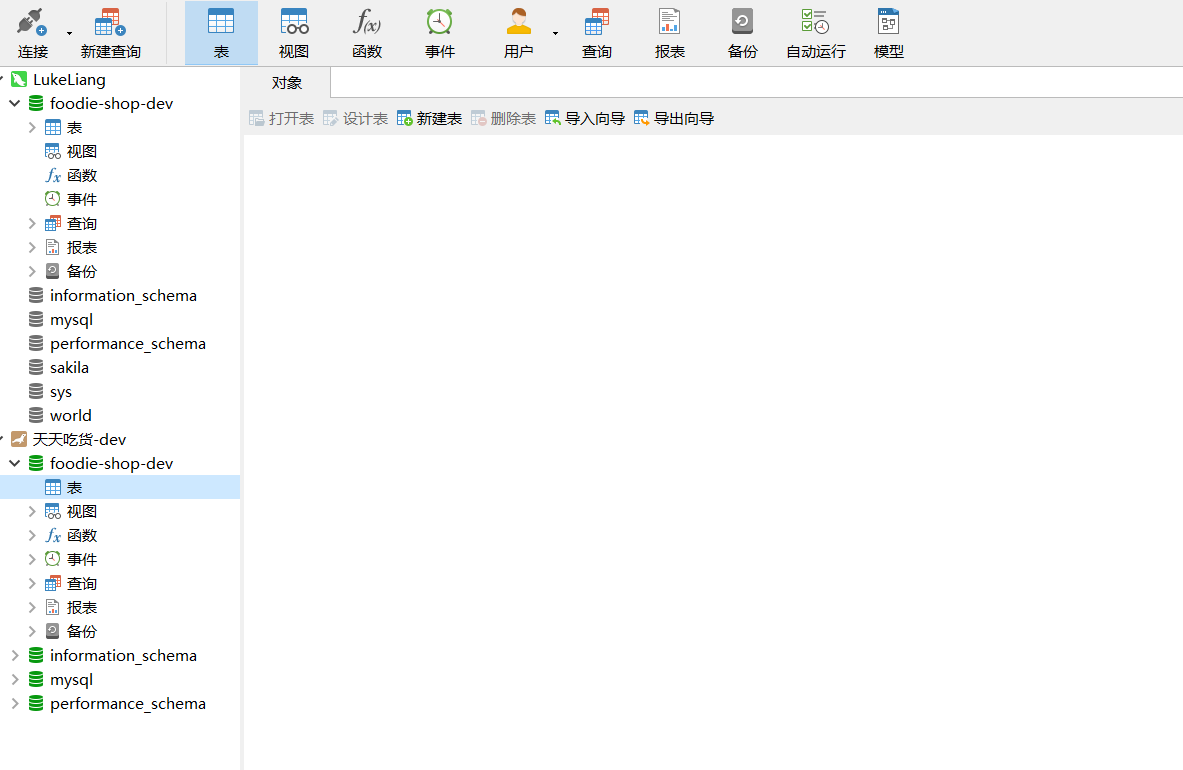
Task: Select the 表 (Table) toolbar button
Action: tap(221, 33)
